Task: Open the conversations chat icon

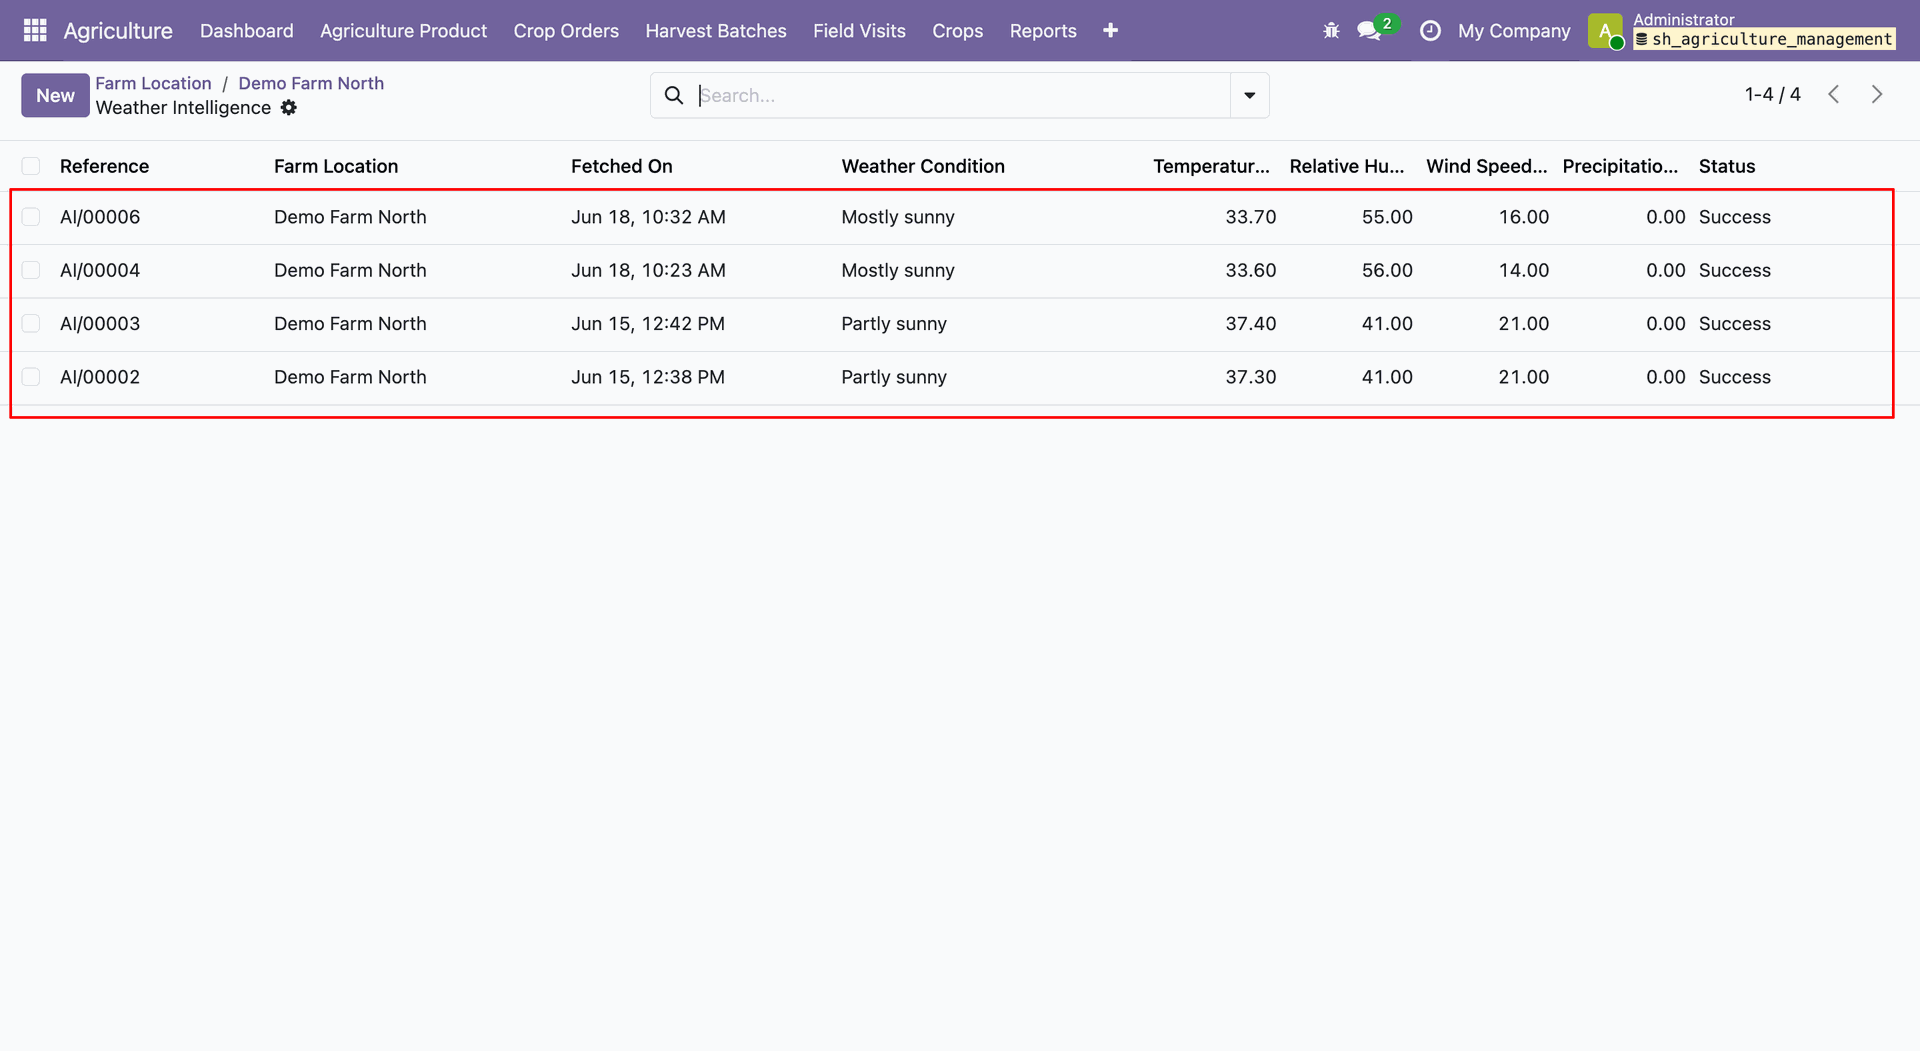Action: coord(1369,31)
